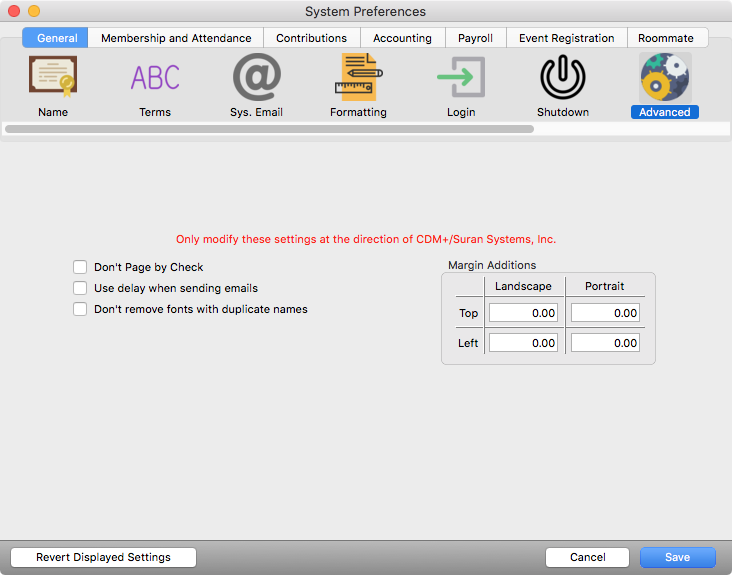The image size is (732, 575).
Task: Click the Advanced gears icon
Action: click(665, 77)
